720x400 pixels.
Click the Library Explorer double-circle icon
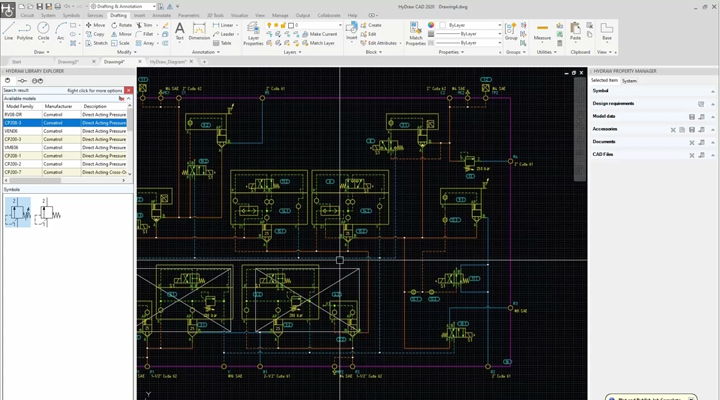click(38, 81)
